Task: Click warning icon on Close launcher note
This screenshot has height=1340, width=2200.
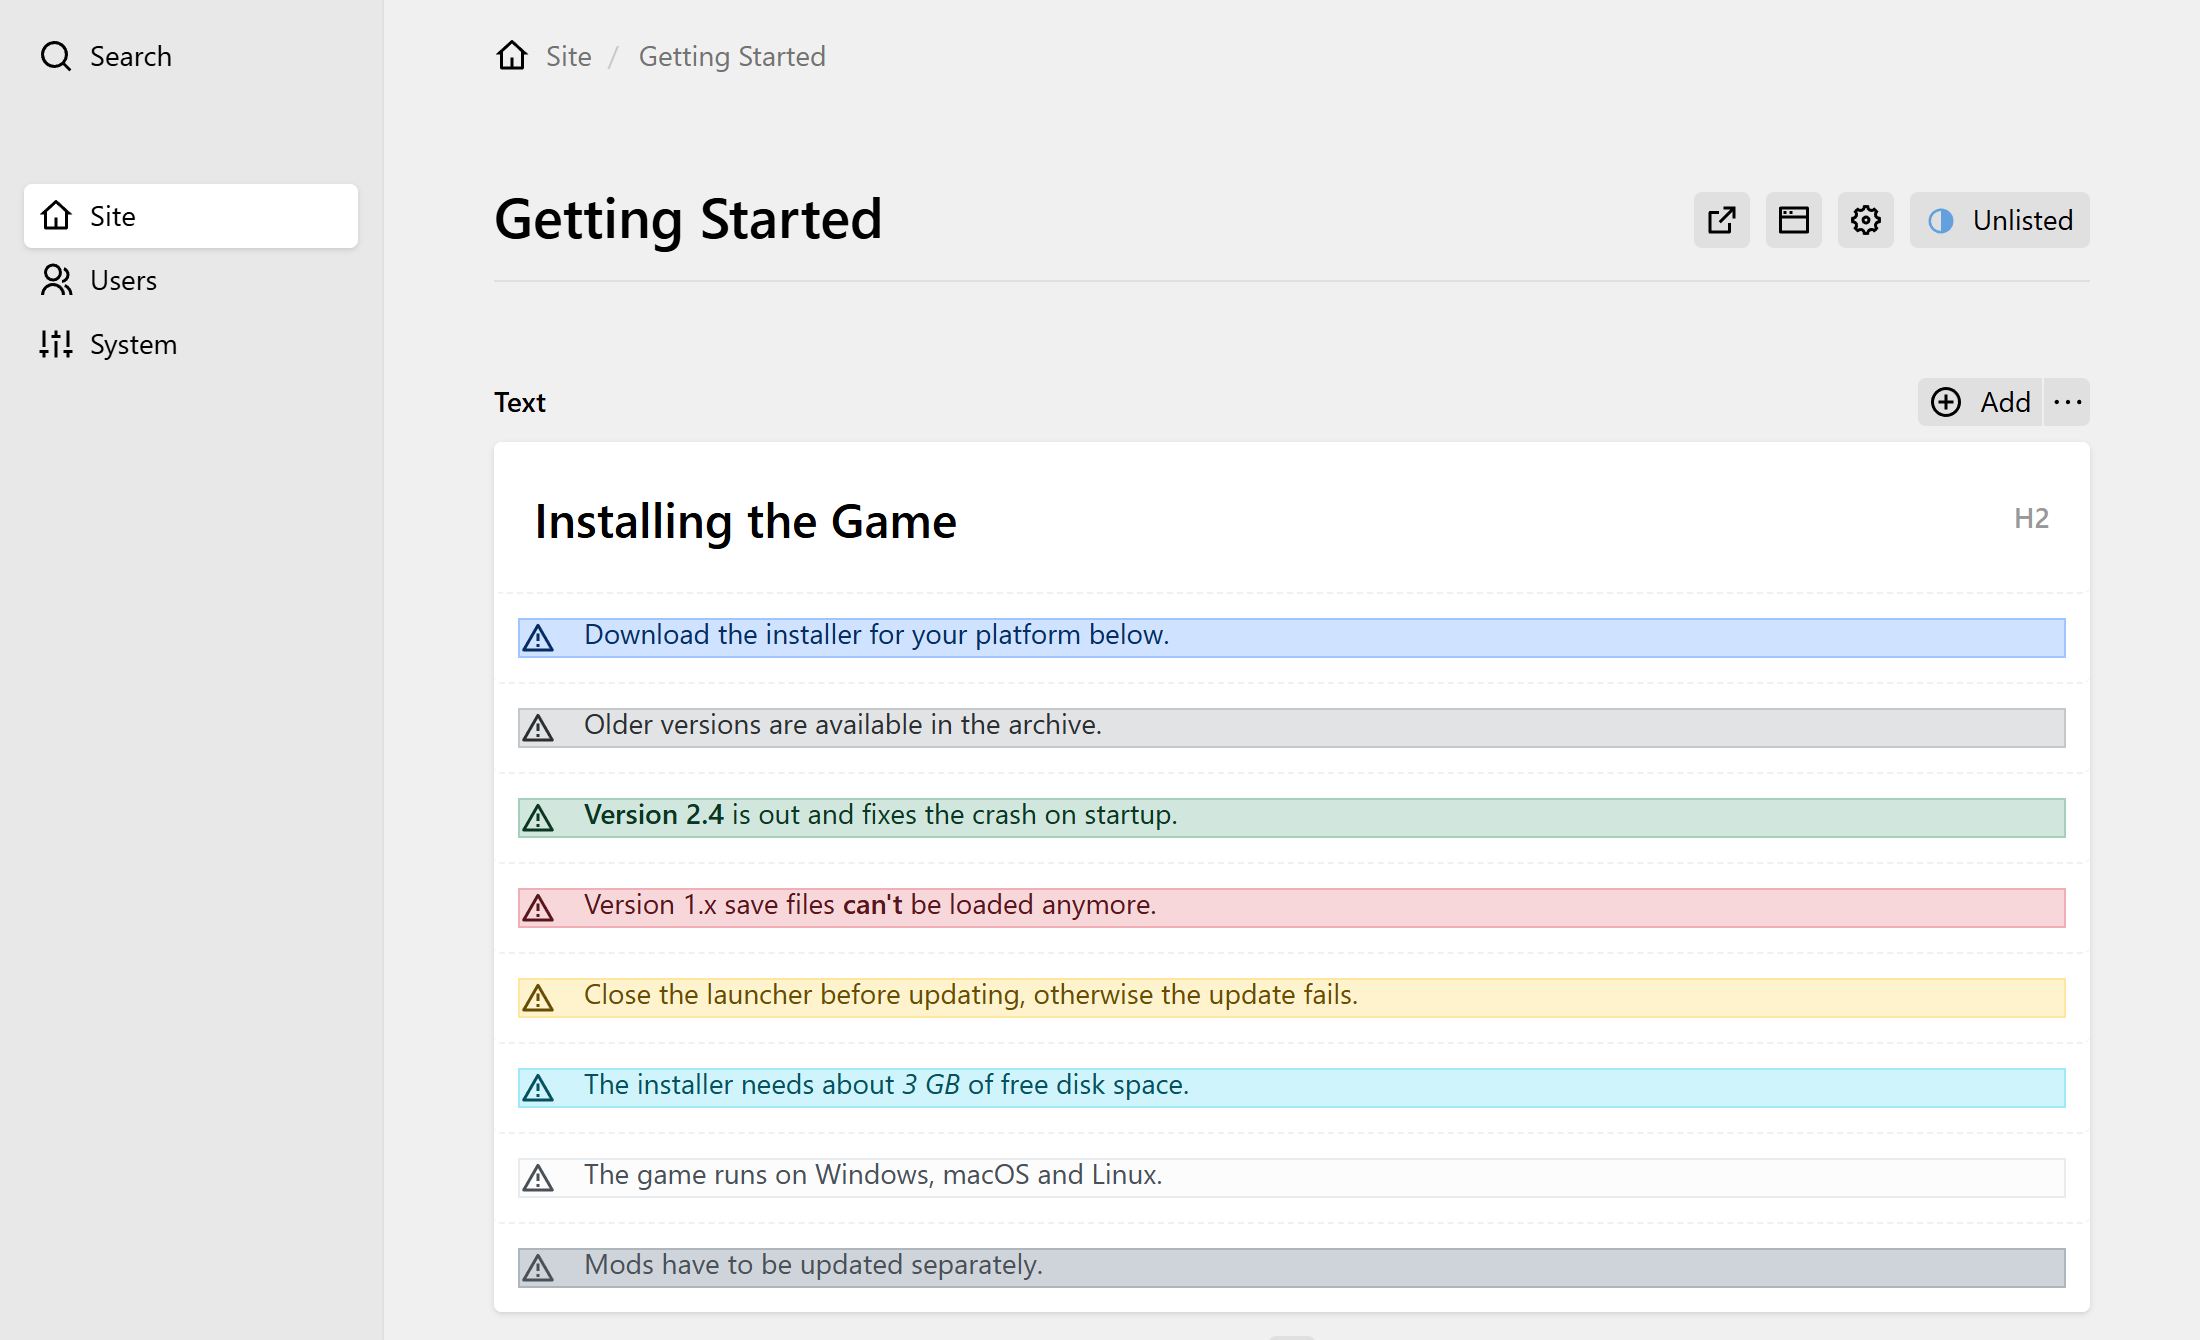Action: (538, 998)
